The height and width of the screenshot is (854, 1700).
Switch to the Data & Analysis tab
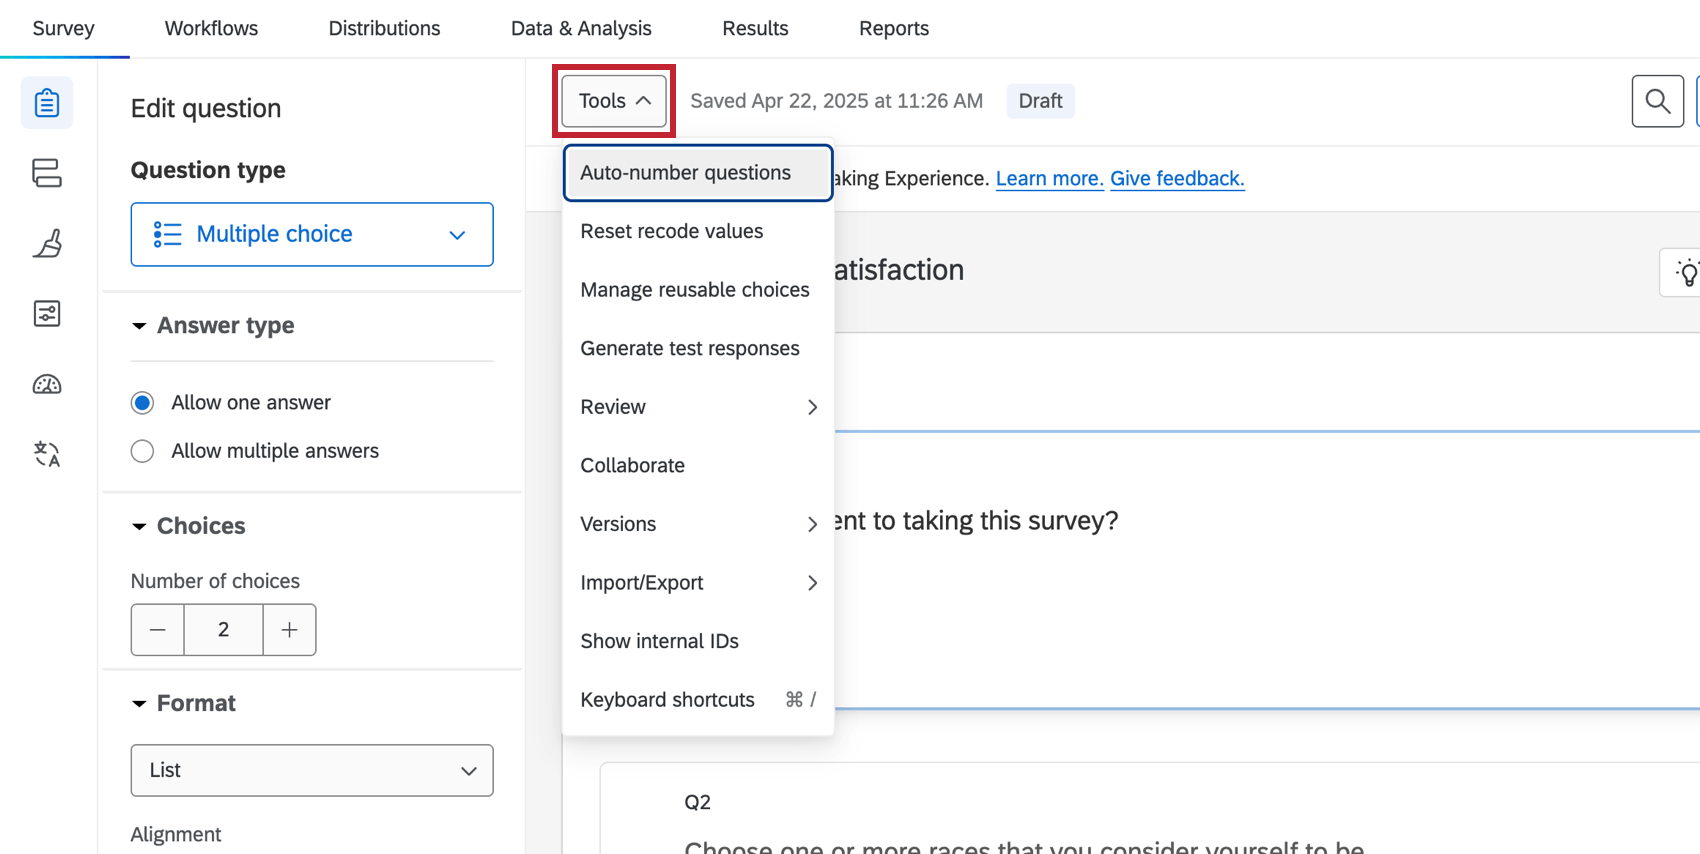tap(581, 28)
